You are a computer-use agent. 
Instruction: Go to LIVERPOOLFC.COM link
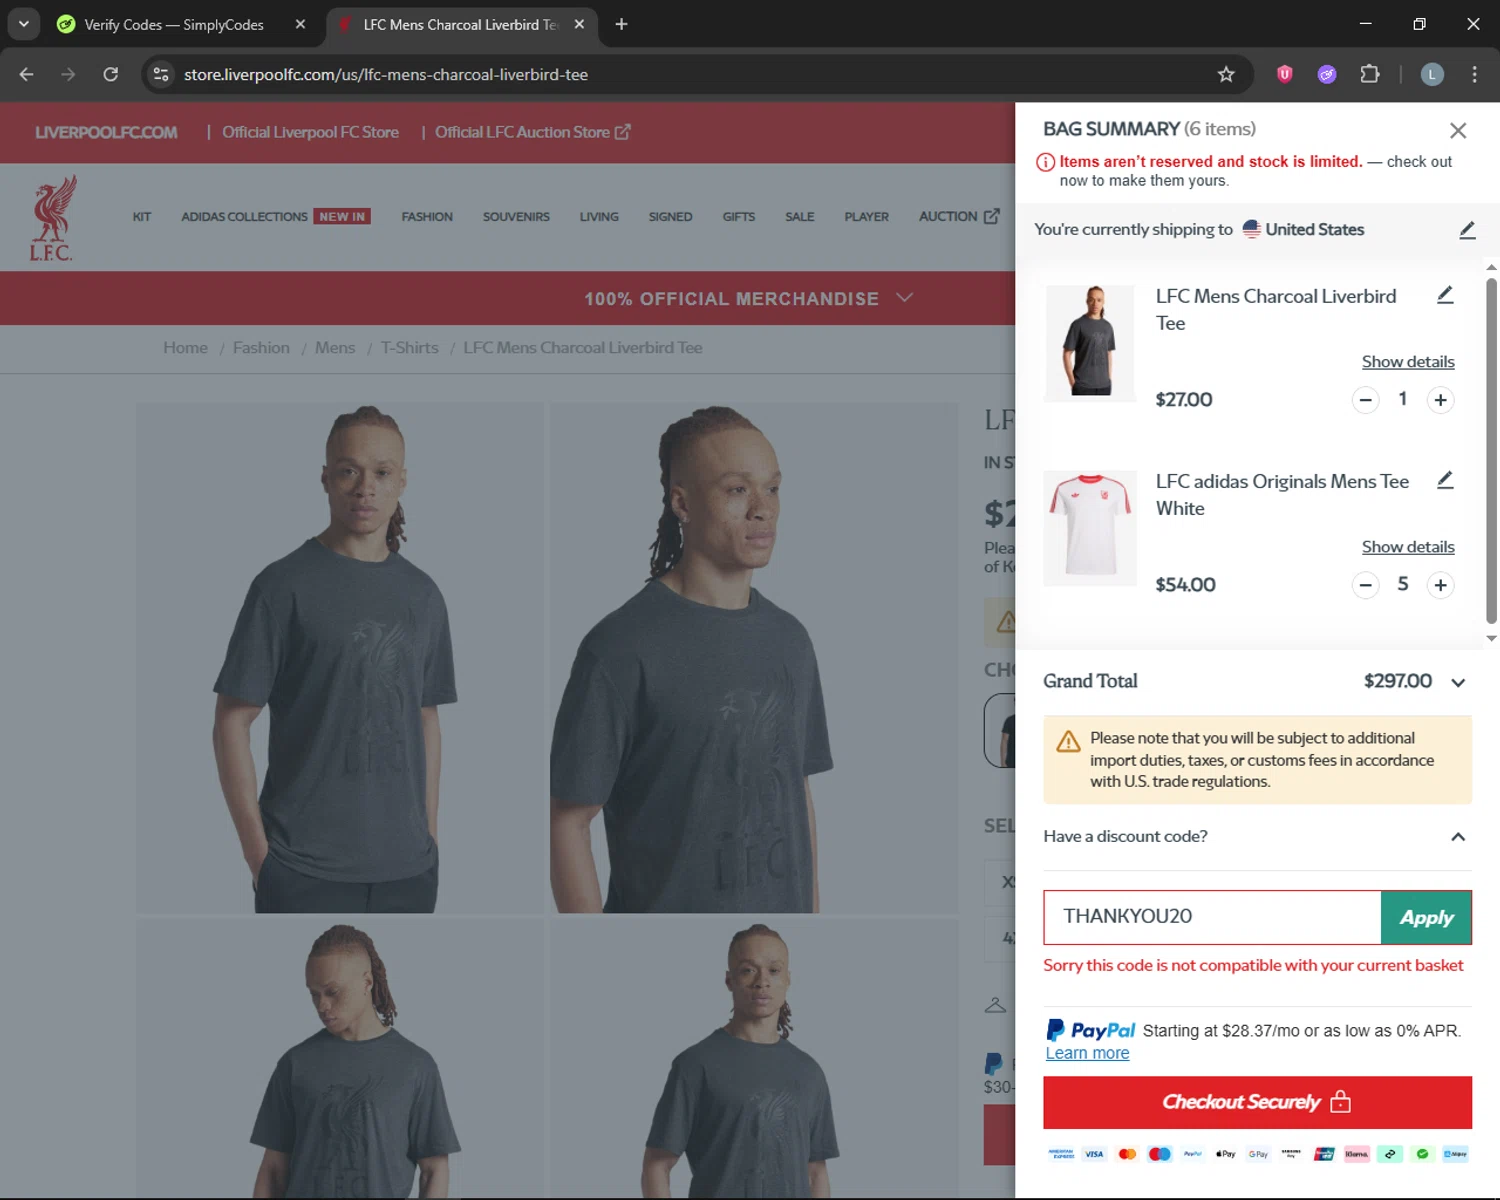[x=106, y=132]
